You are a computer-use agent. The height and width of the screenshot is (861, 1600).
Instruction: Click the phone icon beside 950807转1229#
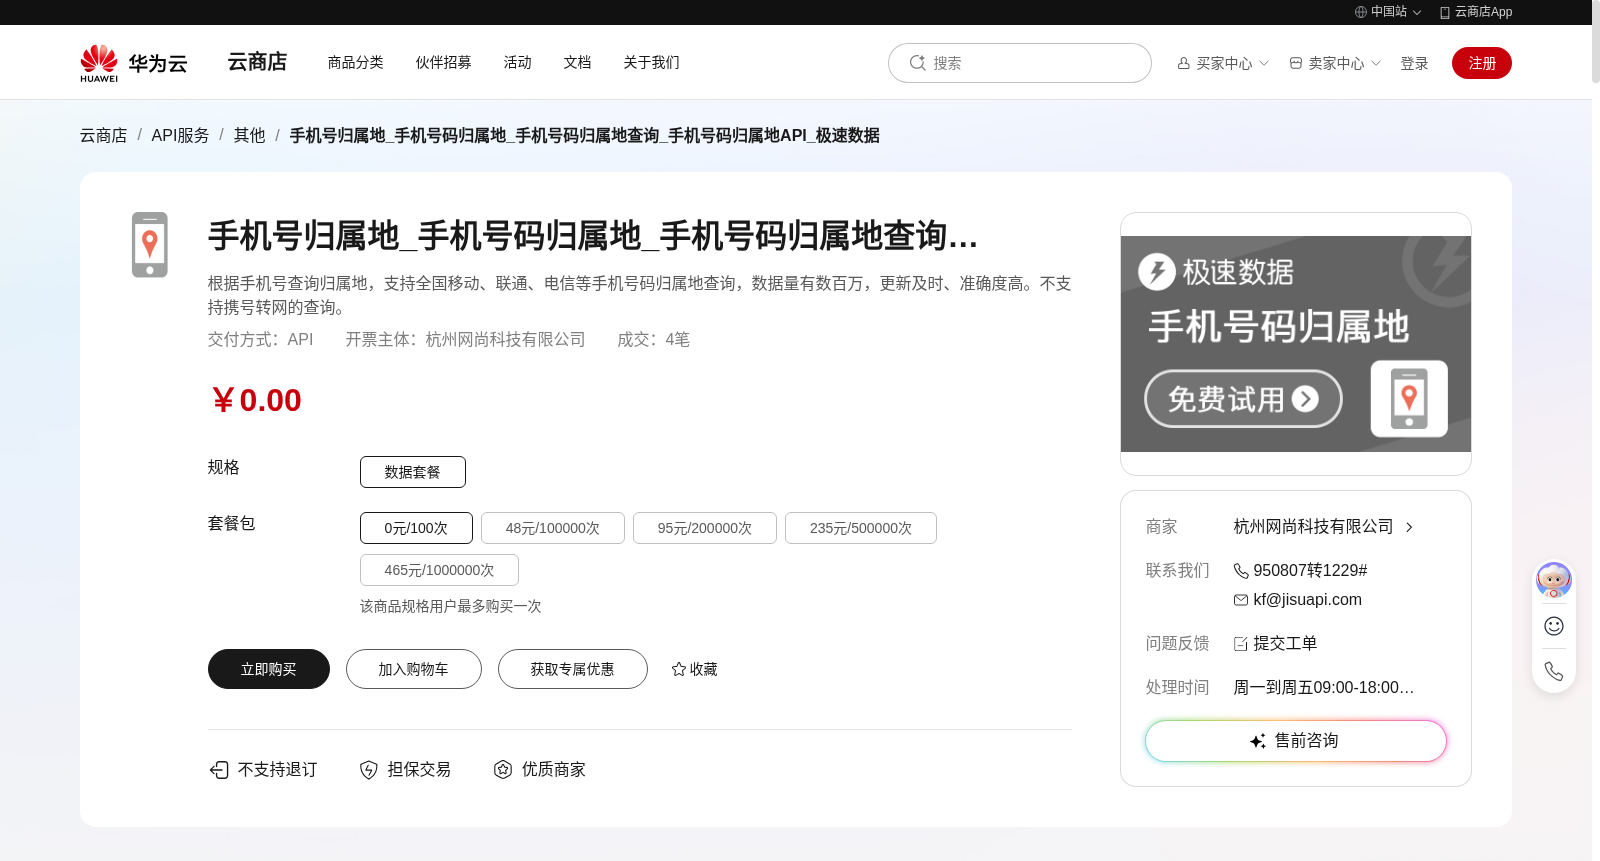point(1241,570)
